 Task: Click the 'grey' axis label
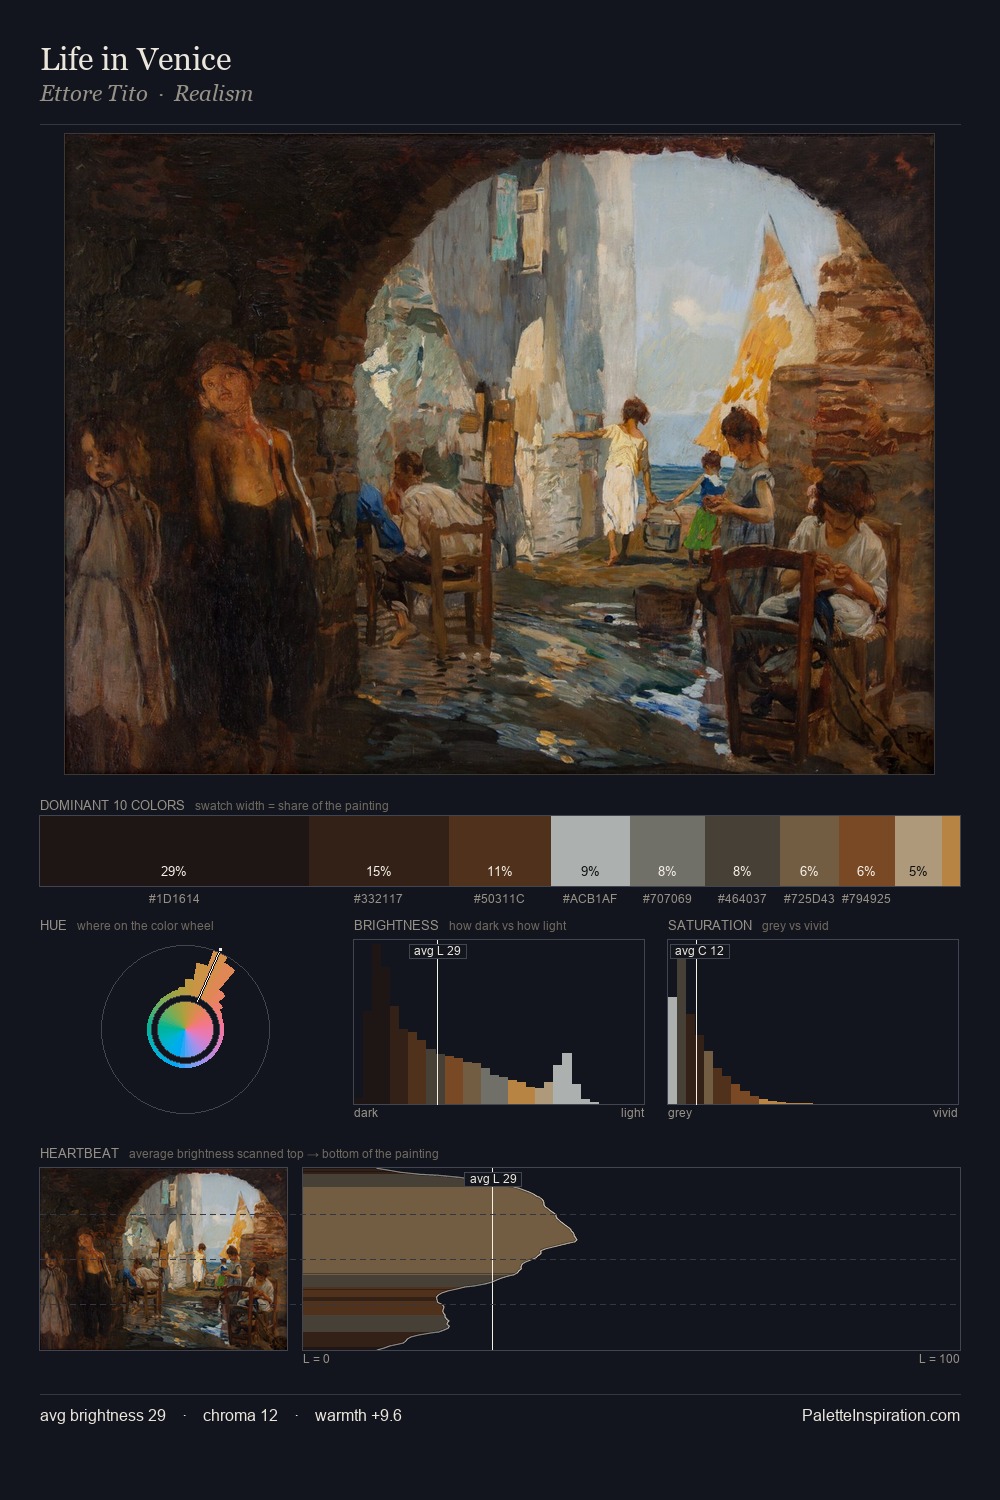680,1113
